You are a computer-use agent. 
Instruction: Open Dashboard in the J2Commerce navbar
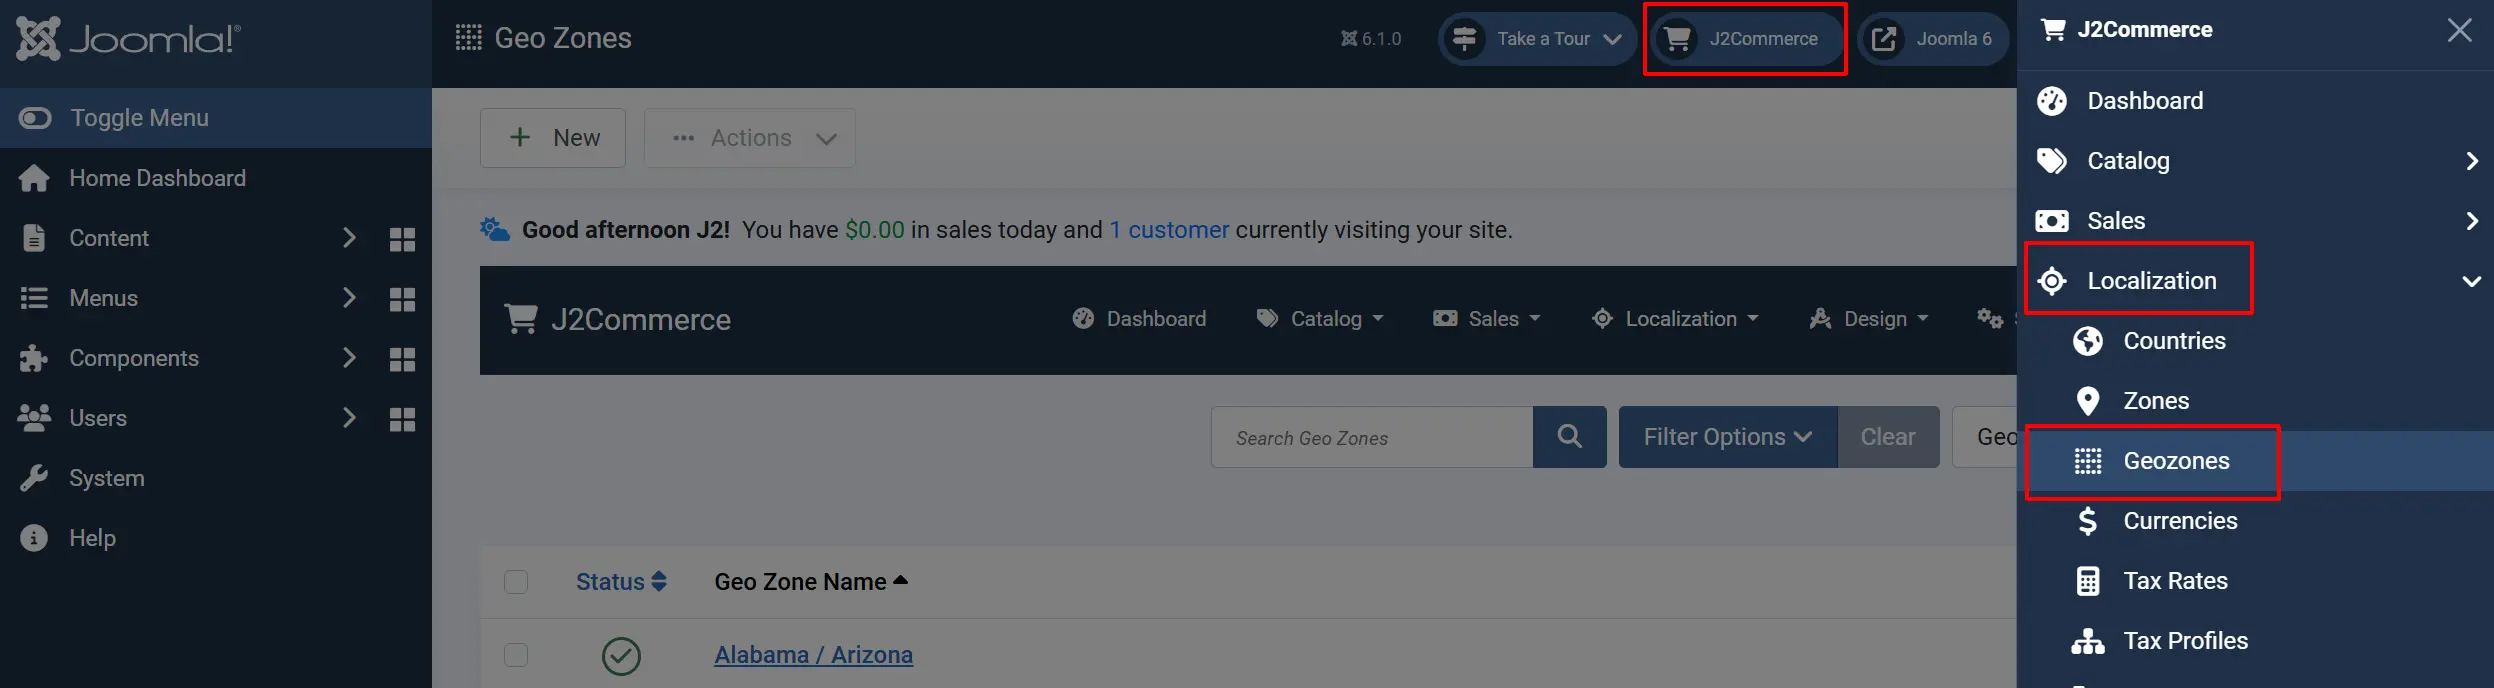coord(1139,319)
